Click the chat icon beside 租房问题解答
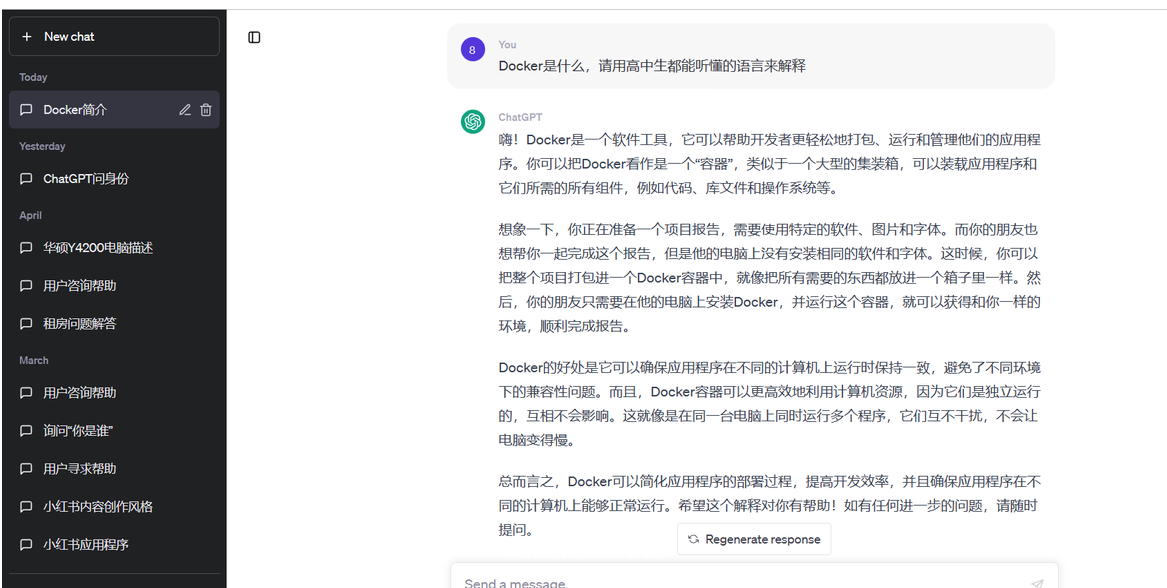Image resolution: width=1167 pixels, height=588 pixels. pyautogui.click(x=26, y=324)
